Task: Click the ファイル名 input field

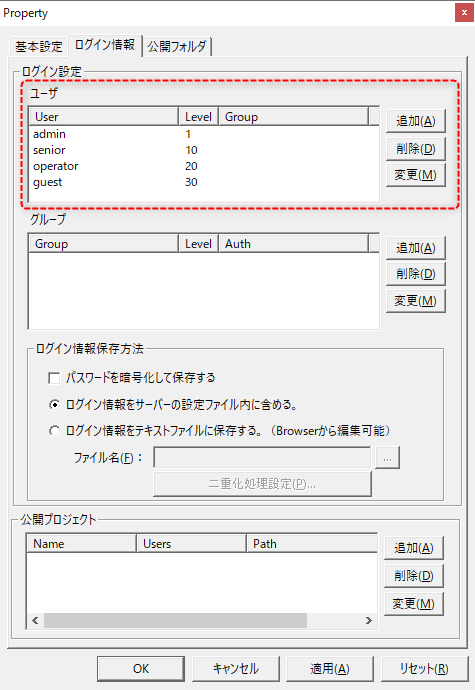Action: click(x=262, y=458)
